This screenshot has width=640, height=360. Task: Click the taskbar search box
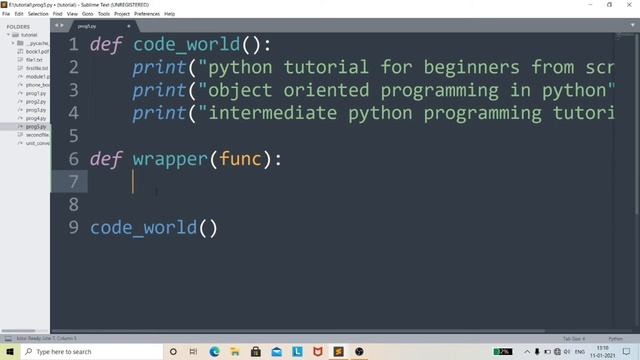click(x=91, y=351)
